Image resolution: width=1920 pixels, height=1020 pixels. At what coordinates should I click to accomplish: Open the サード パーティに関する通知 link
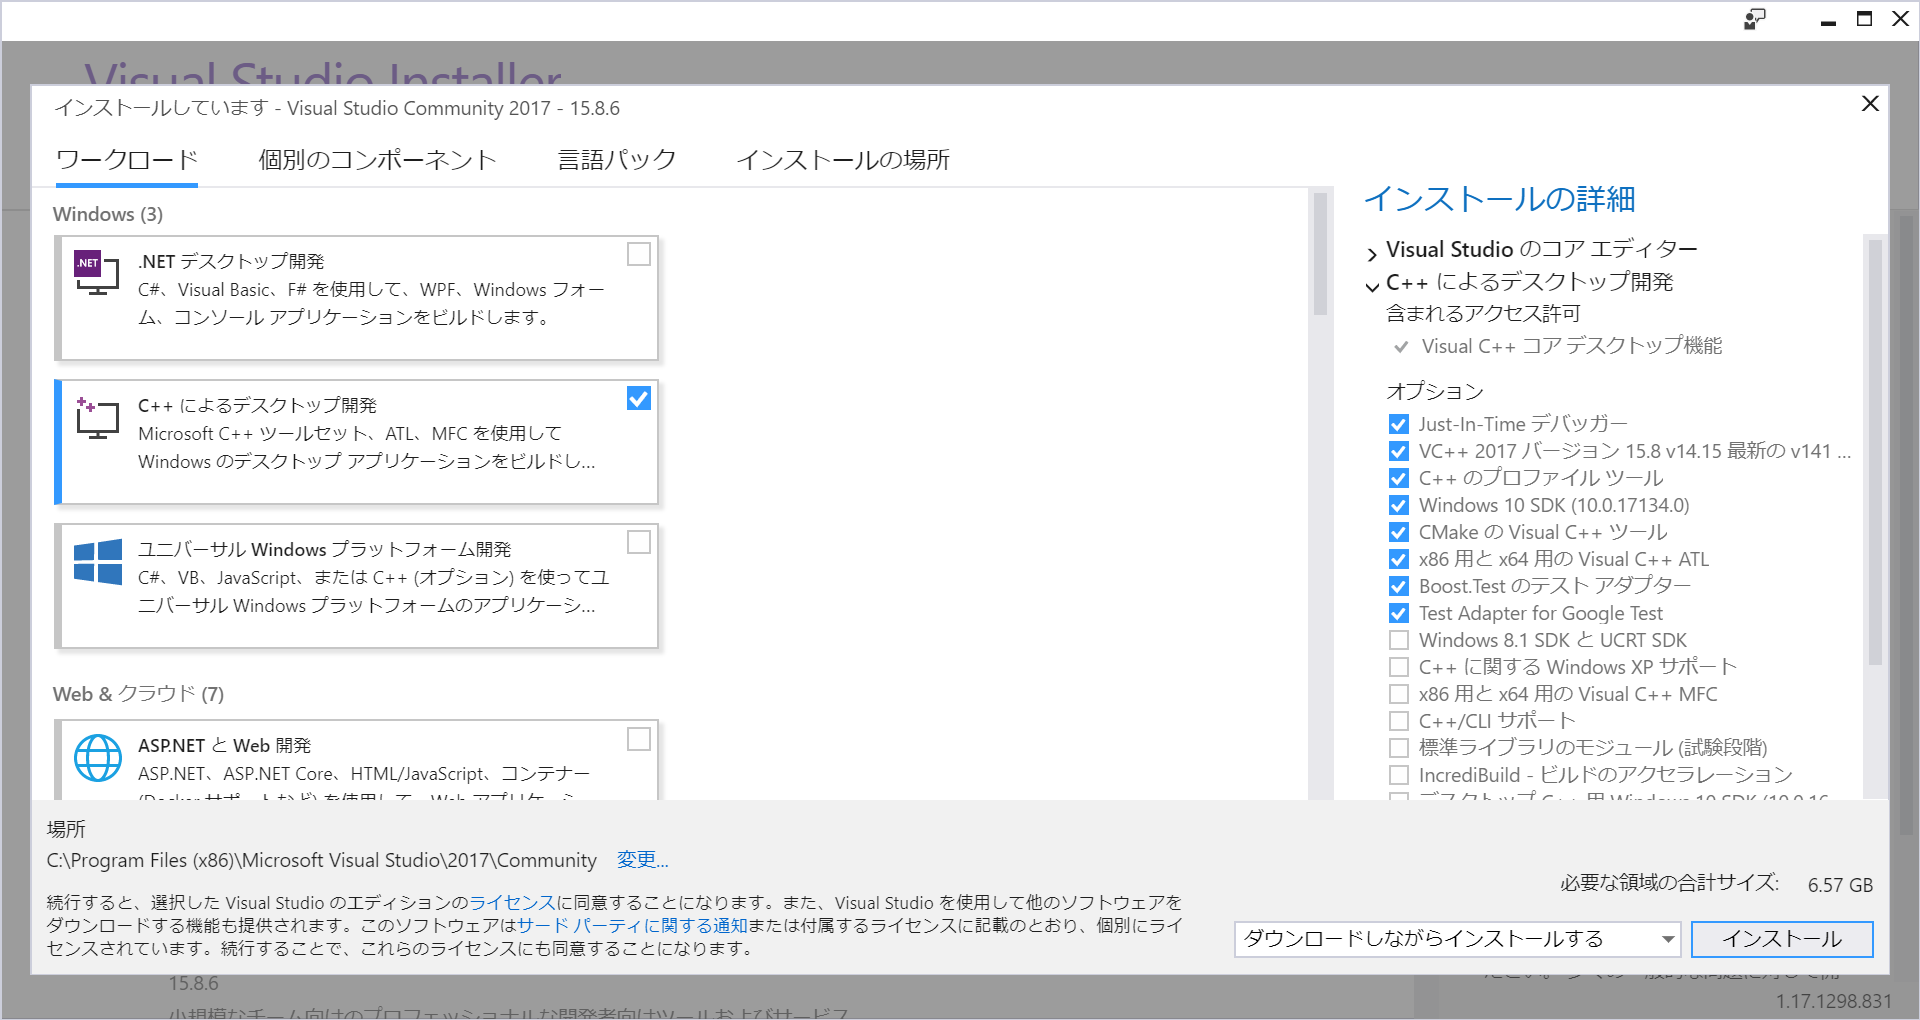pyautogui.click(x=632, y=926)
